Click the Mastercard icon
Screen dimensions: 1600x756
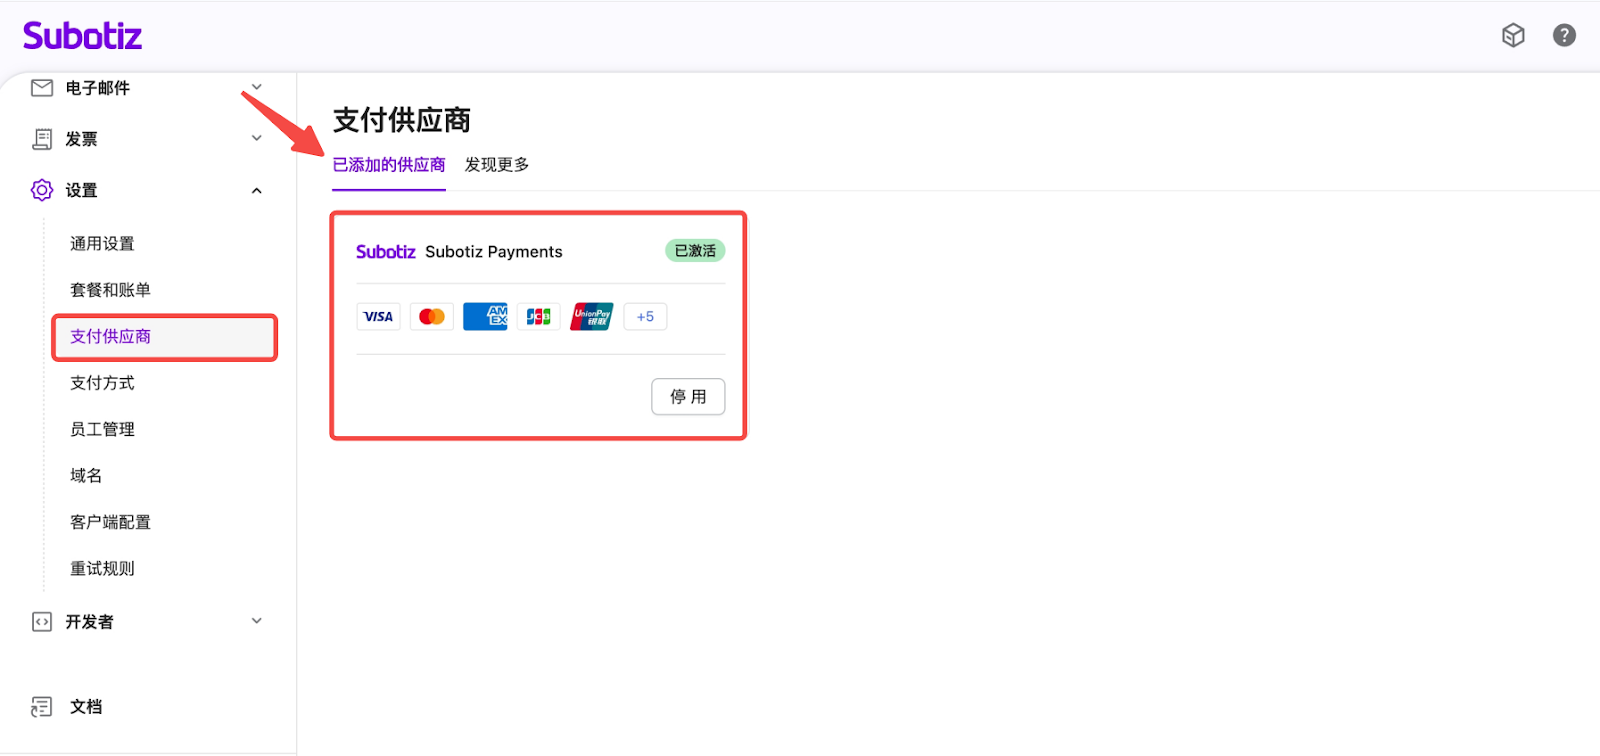click(x=432, y=317)
